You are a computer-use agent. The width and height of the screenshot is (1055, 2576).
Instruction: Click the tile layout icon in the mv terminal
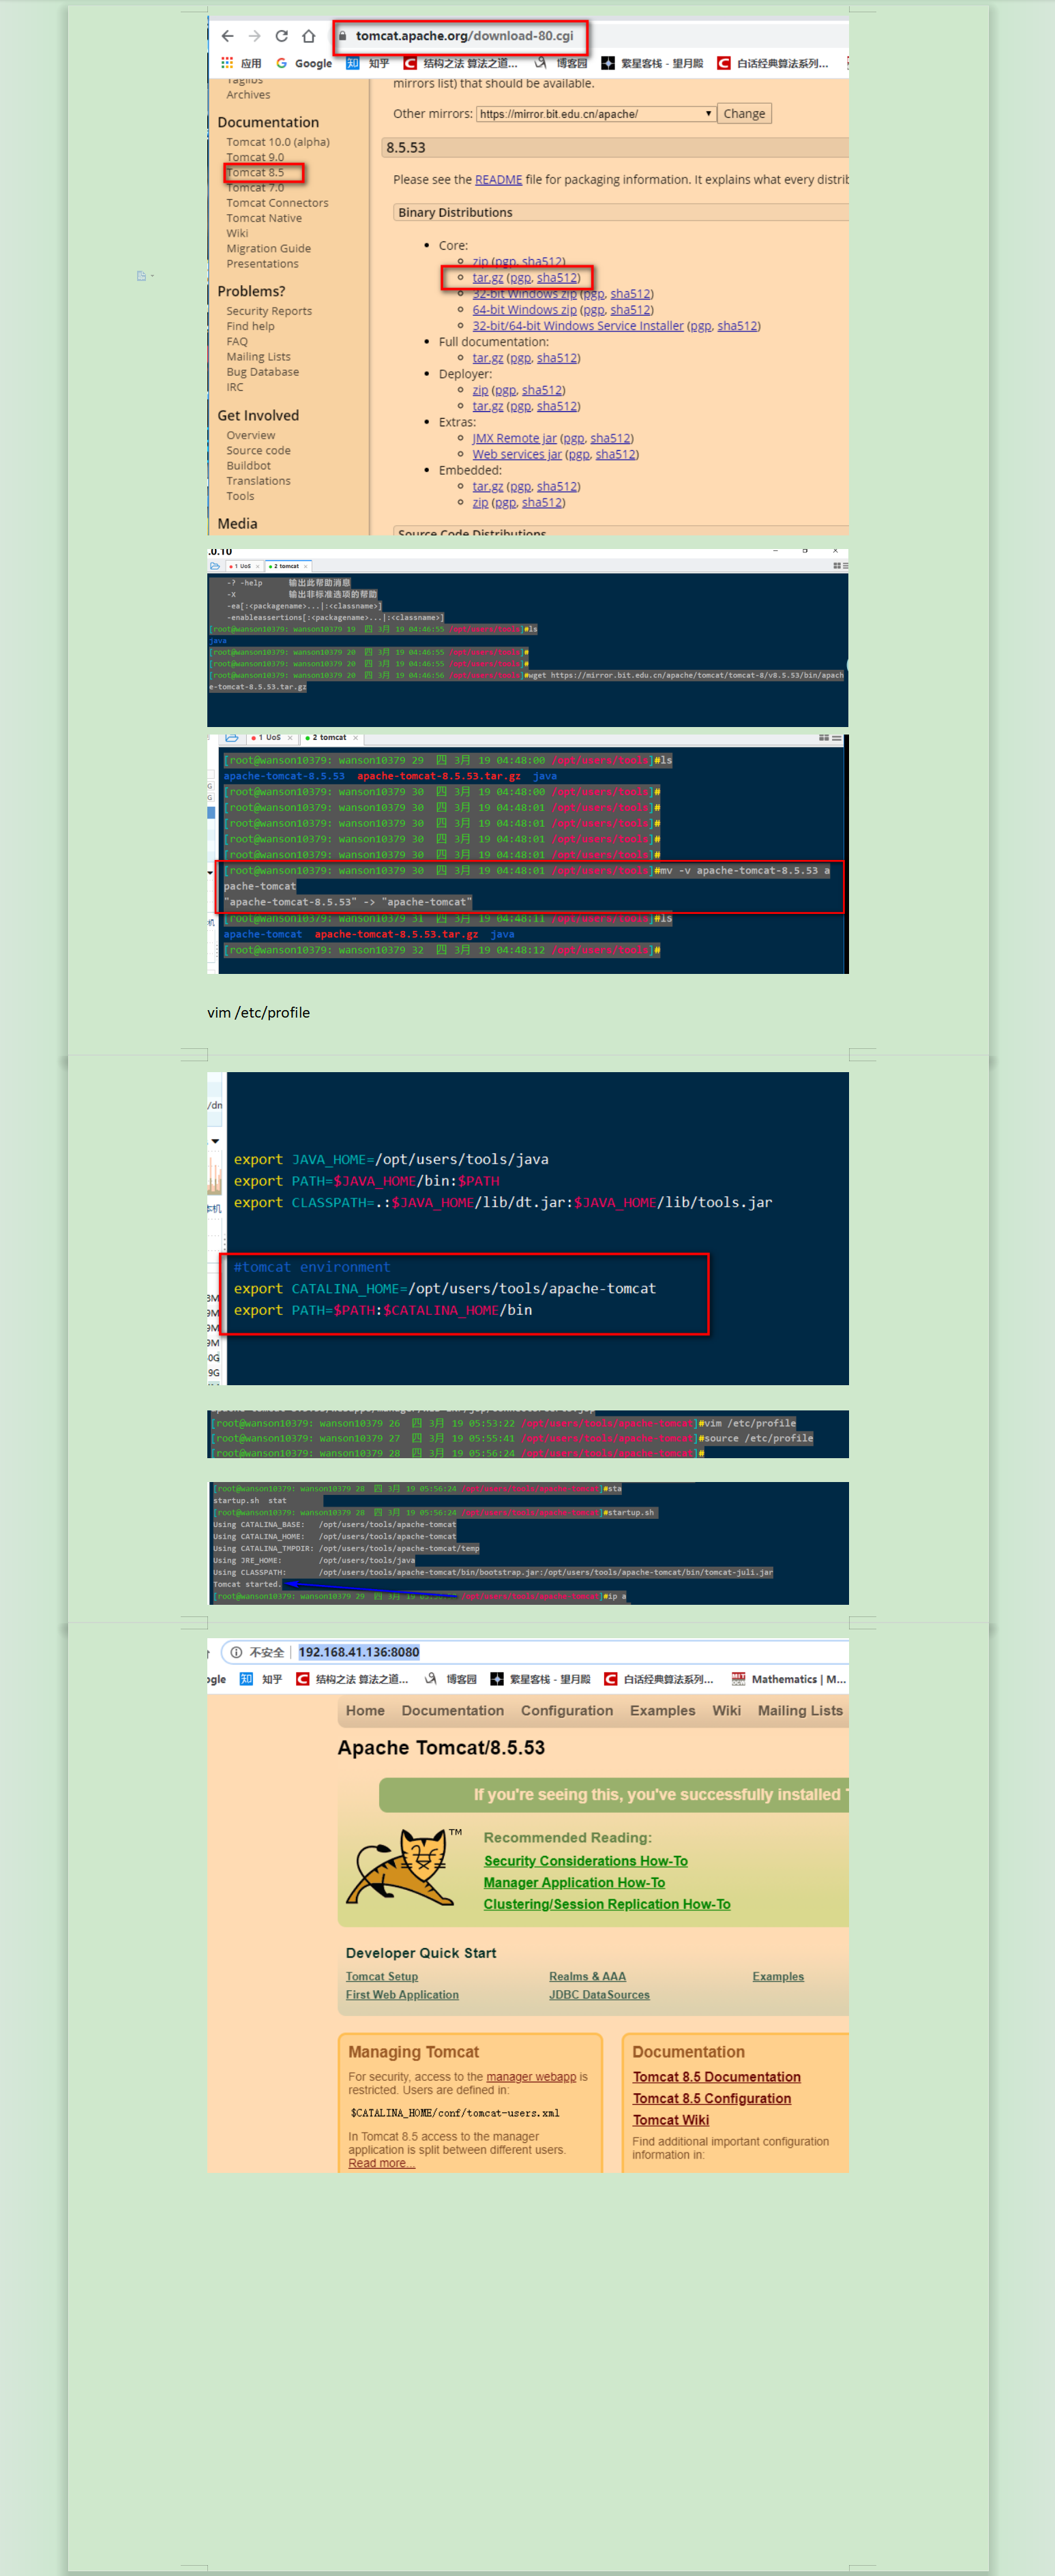824,738
